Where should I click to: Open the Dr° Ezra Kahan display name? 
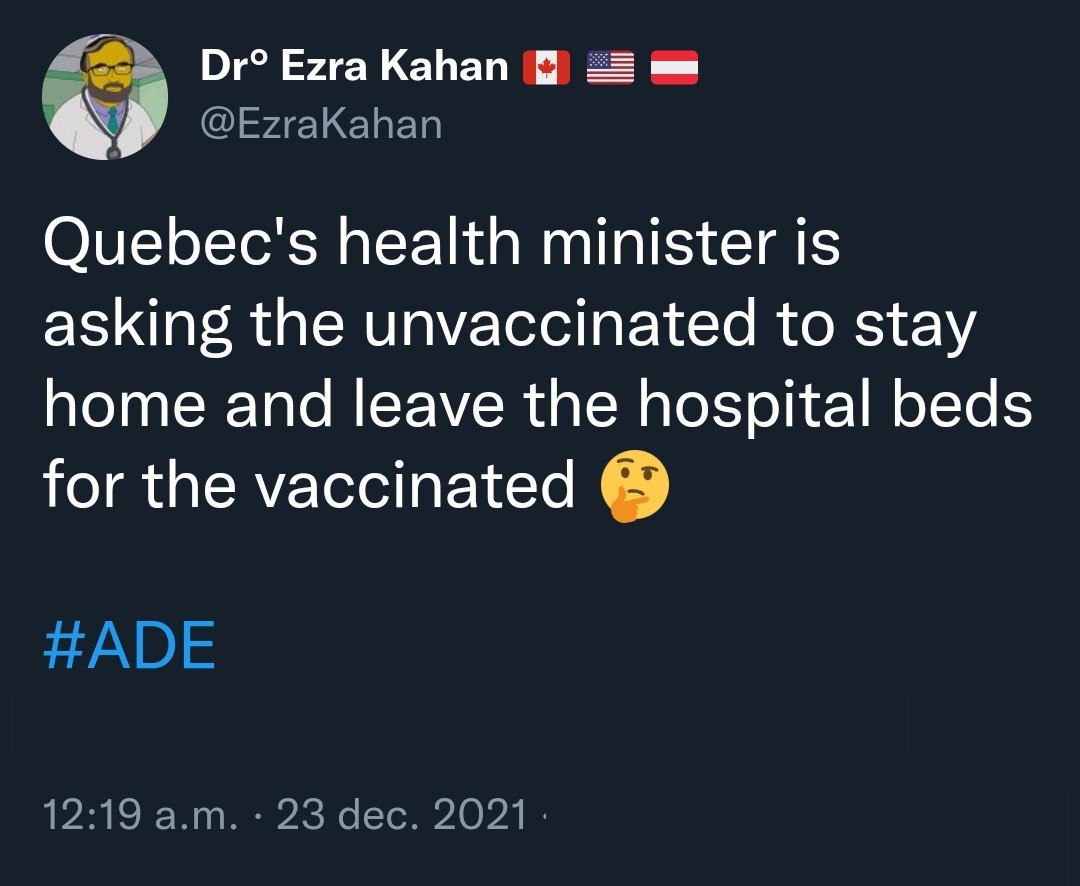coord(354,67)
